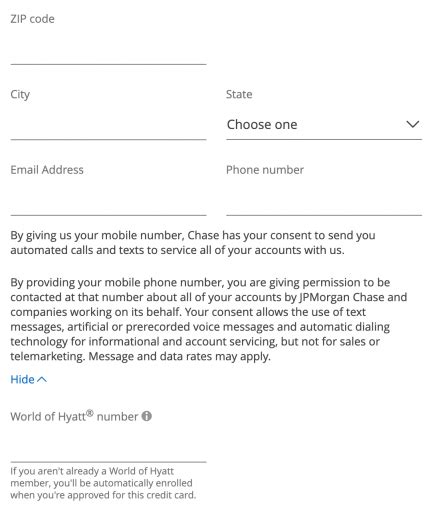This screenshot has width=444, height=520.
Task: Click the Hyatt automatic enrollment helper text
Action: 103,483
